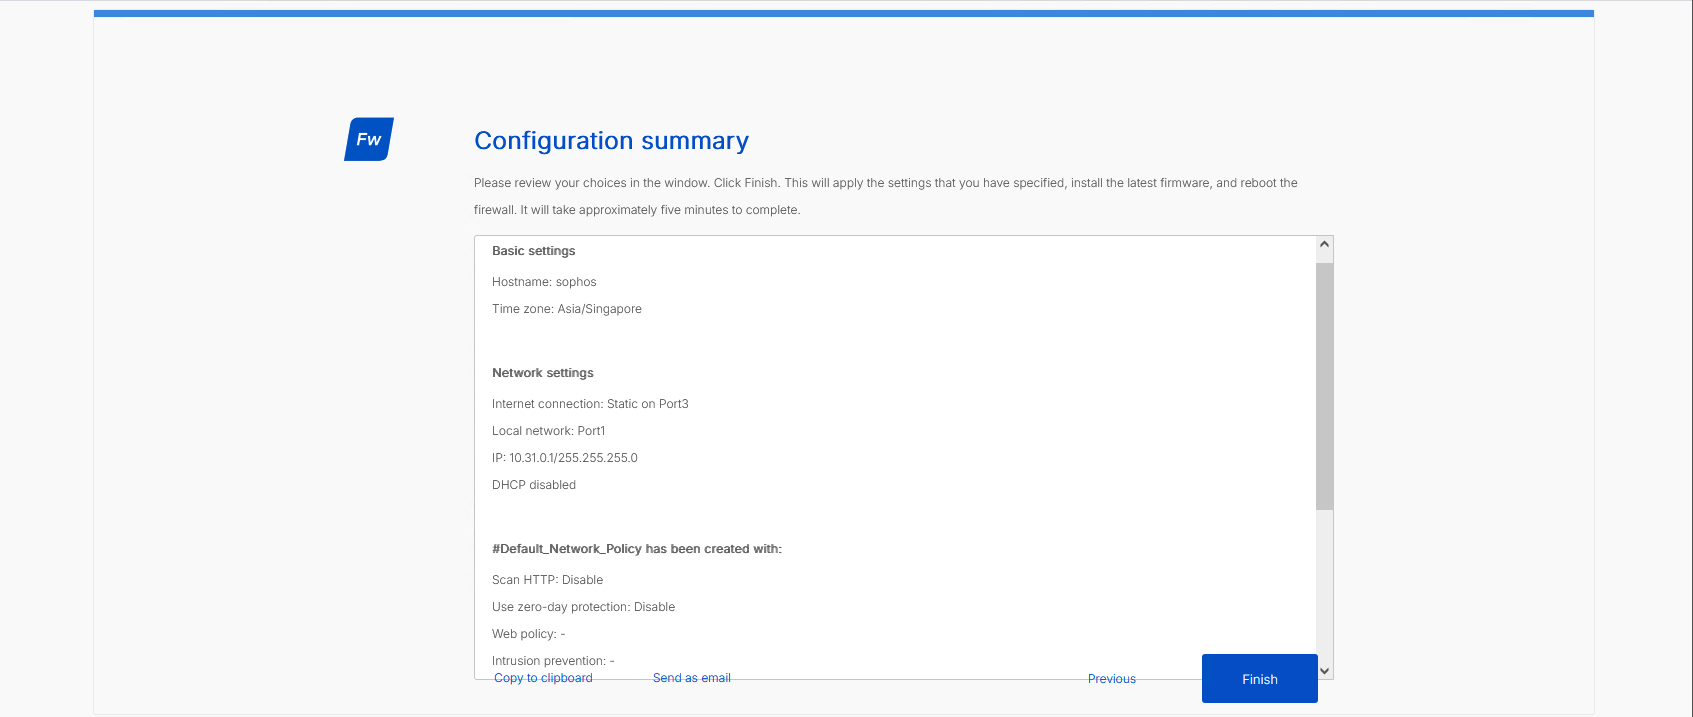Open the Send as email link
The width and height of the screenshot is (1693, 717).
pyautogui.click(x=692, y=678)
